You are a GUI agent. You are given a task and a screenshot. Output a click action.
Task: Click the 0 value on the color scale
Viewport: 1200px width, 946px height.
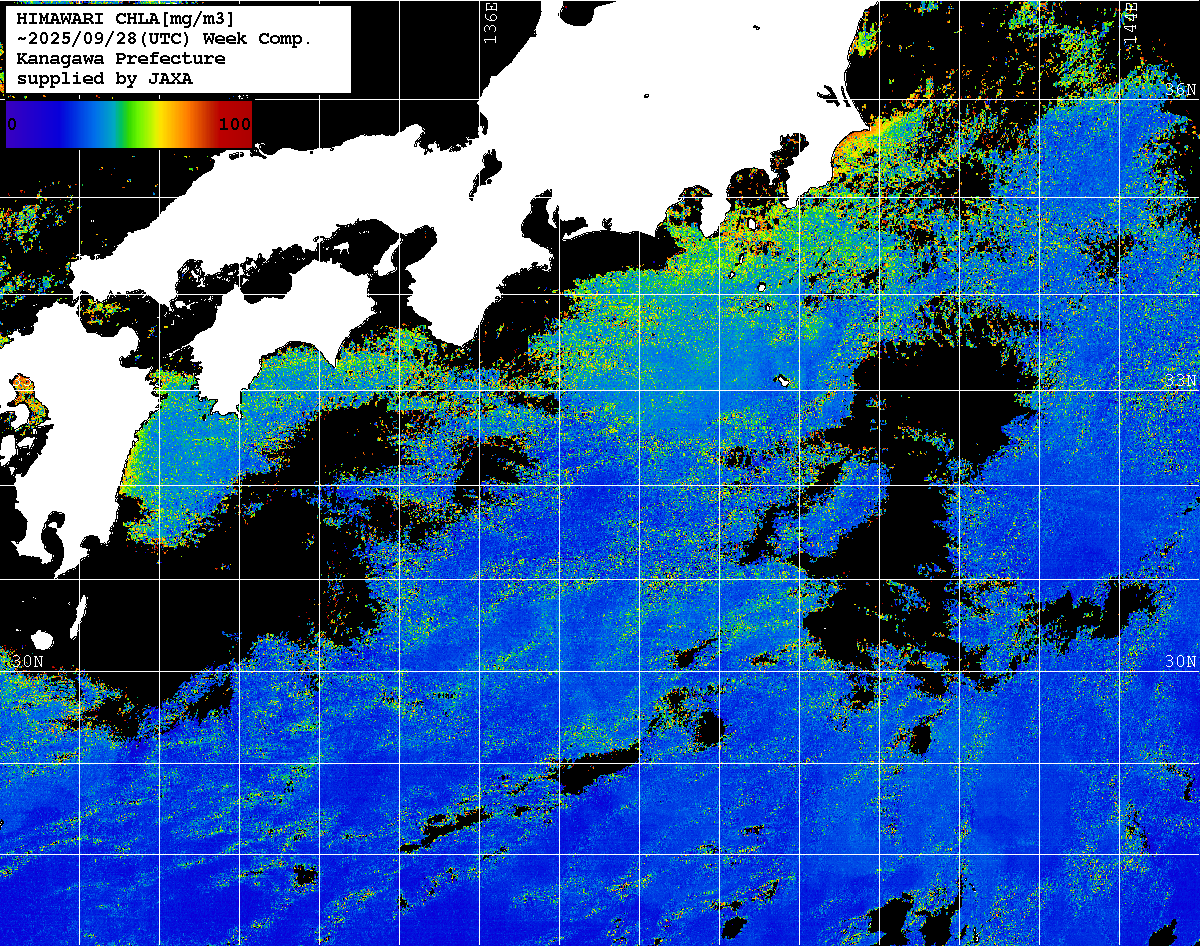(12, 125)
